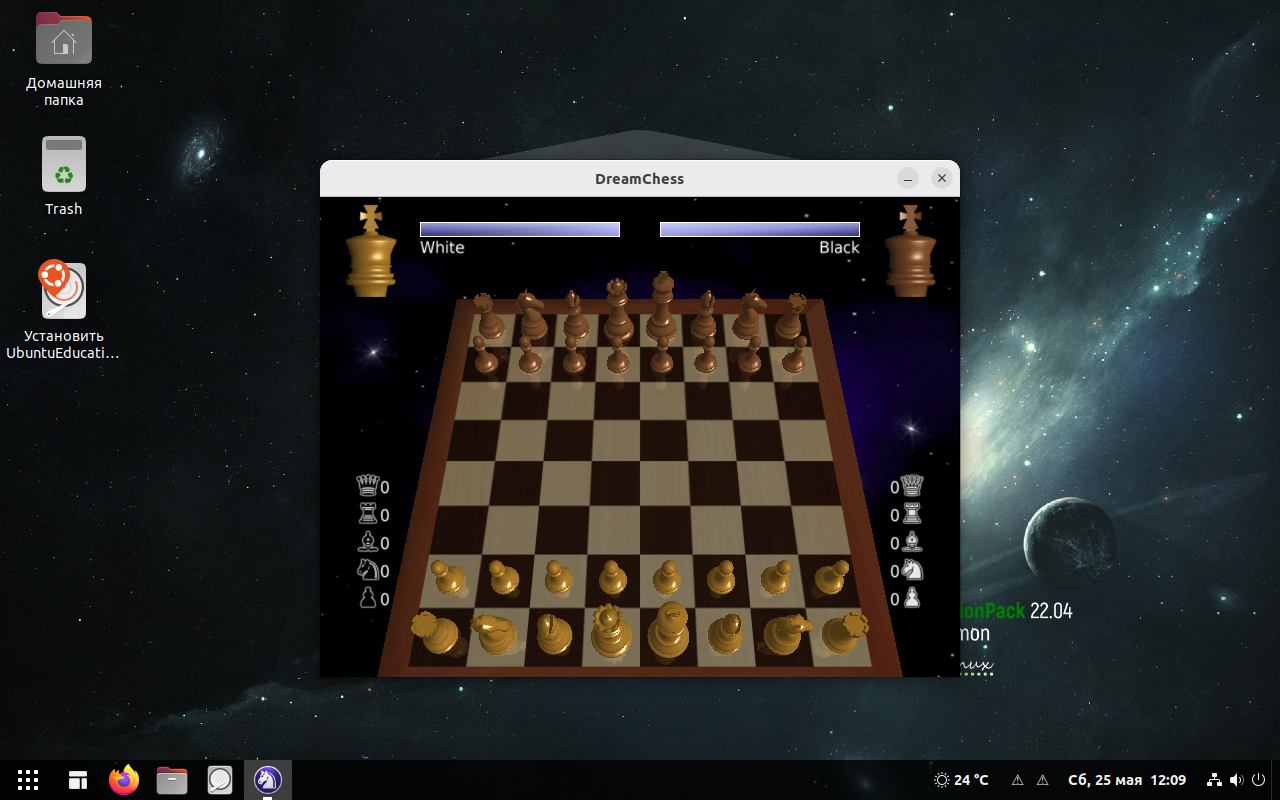Image resolution: width=1280 pixels, height=800 pixels.
Task: Choose the white bishop on f1
Action: 725,633
